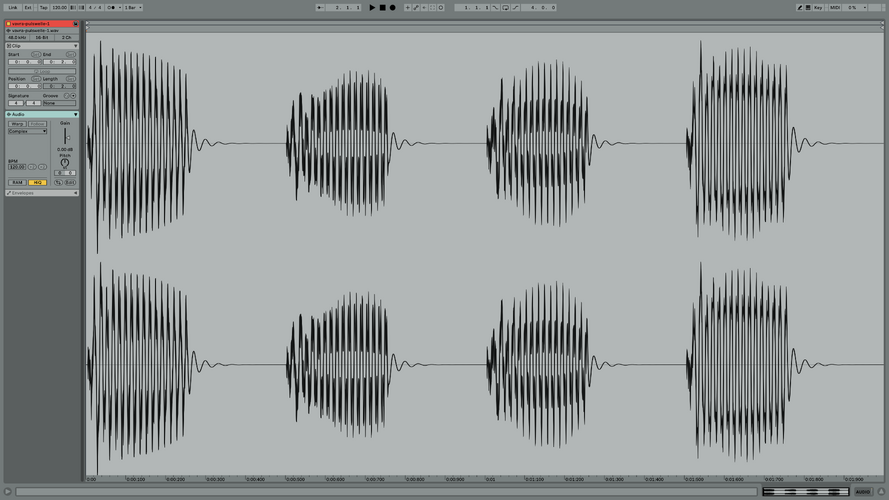Click the Tap tempo button
This screenshot has height=500, width=889.
point(44,7)
